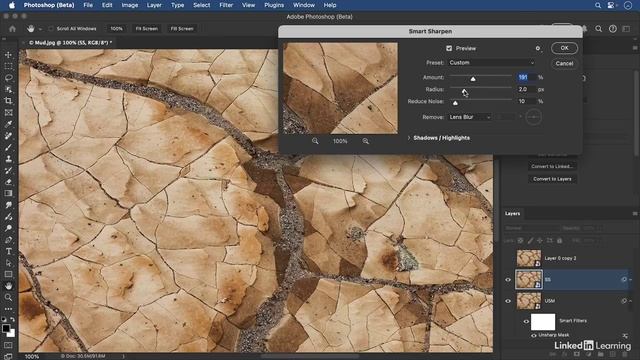The height and width of the screenshot is (360, 640).
Task: Click the foreground color swatch
Action: 6,328
